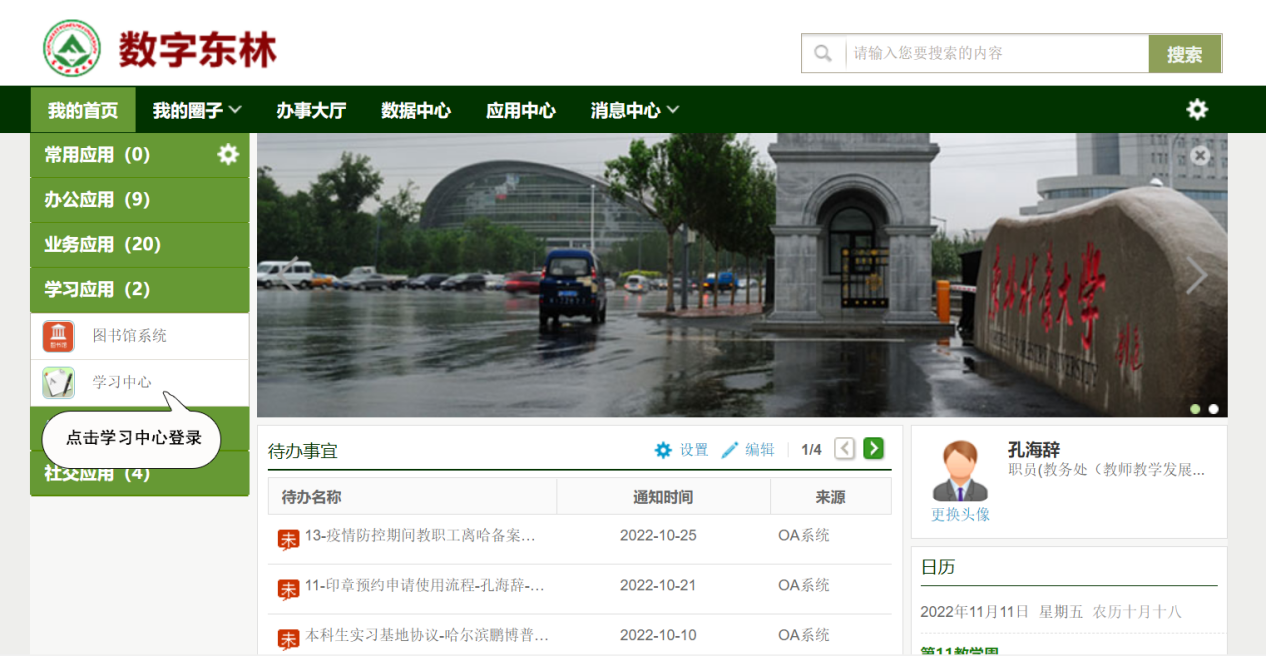Click the 数字东林 logo emblem
Viewport: 1266px width, 656px height.
pos(71,48)
